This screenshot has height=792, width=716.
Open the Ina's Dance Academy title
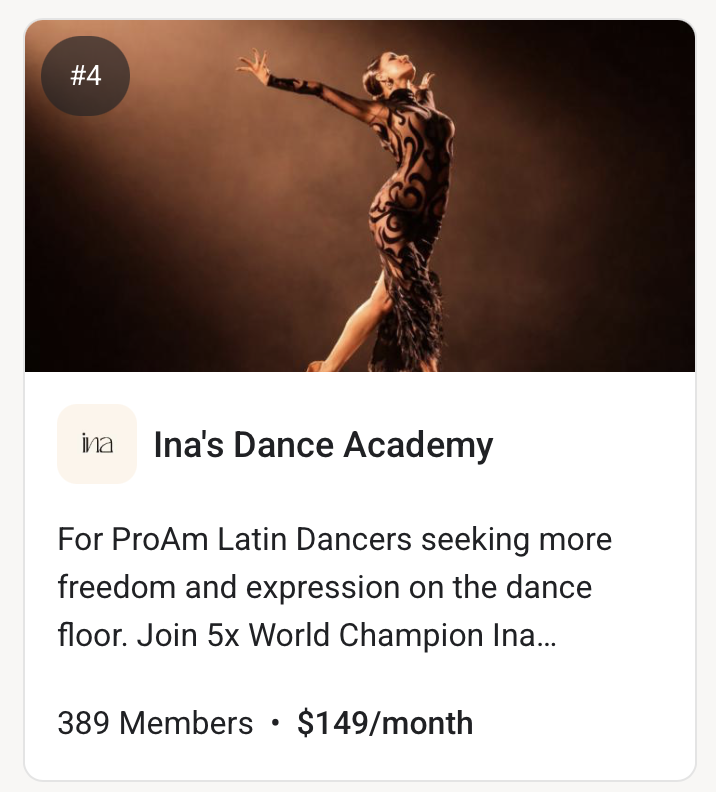[x=322, y=445]
